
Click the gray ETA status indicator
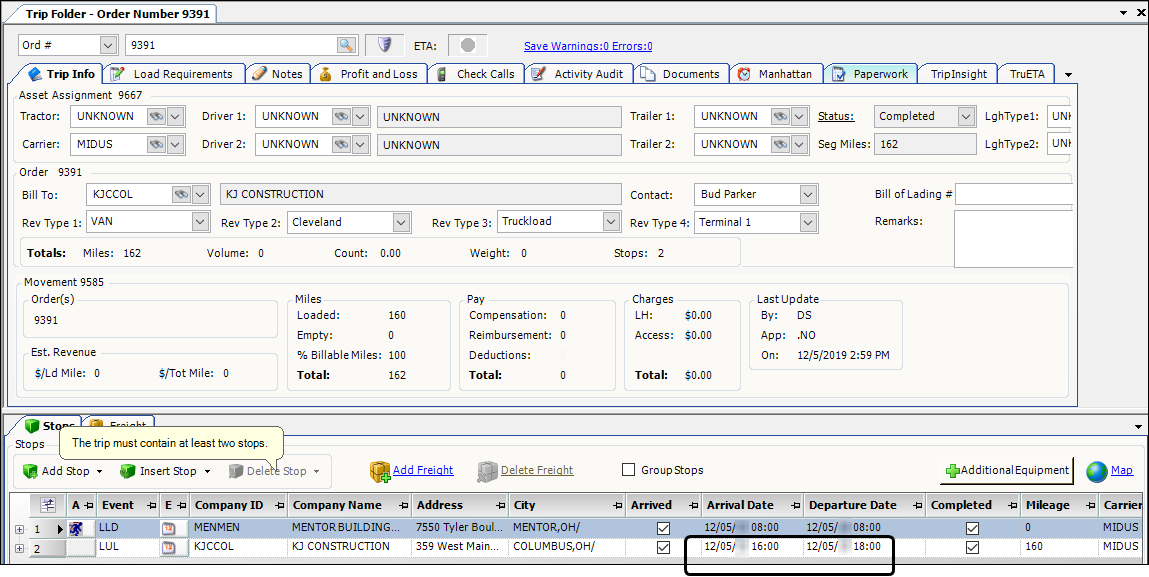(468, 46)
